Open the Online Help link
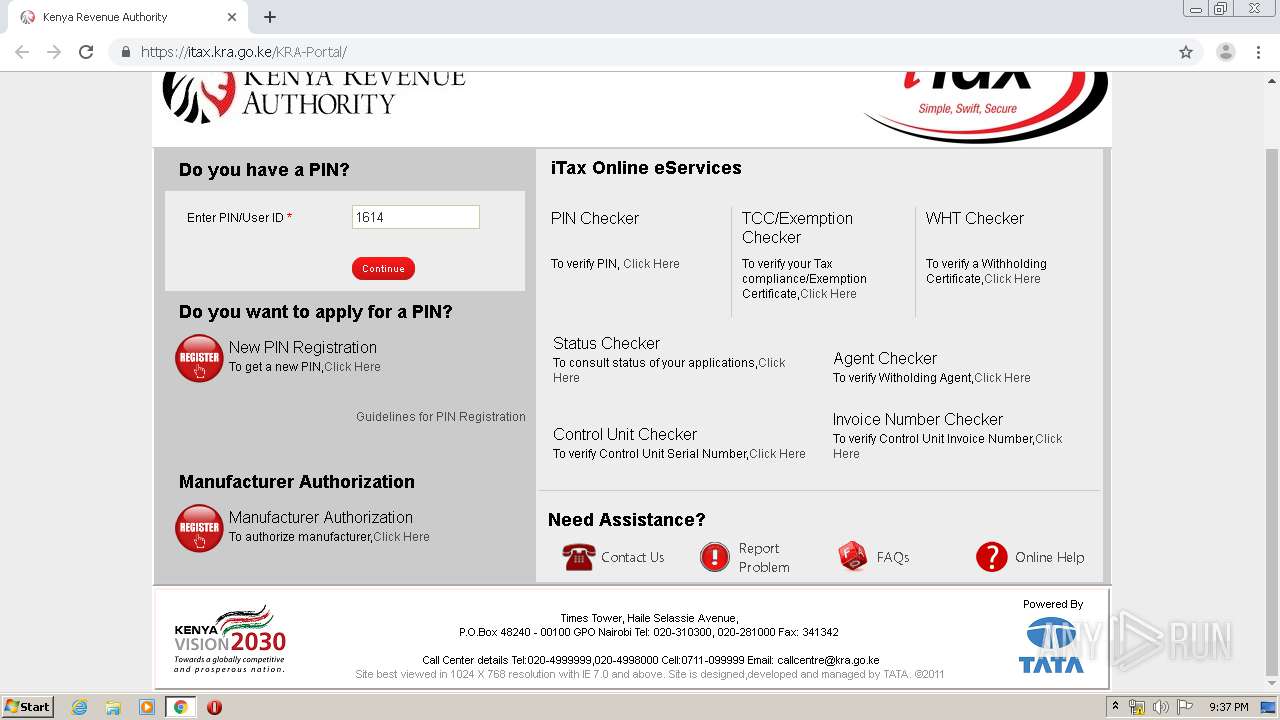The width and height of the screenshot is (1280, 720). click(x=1049, y=557)
